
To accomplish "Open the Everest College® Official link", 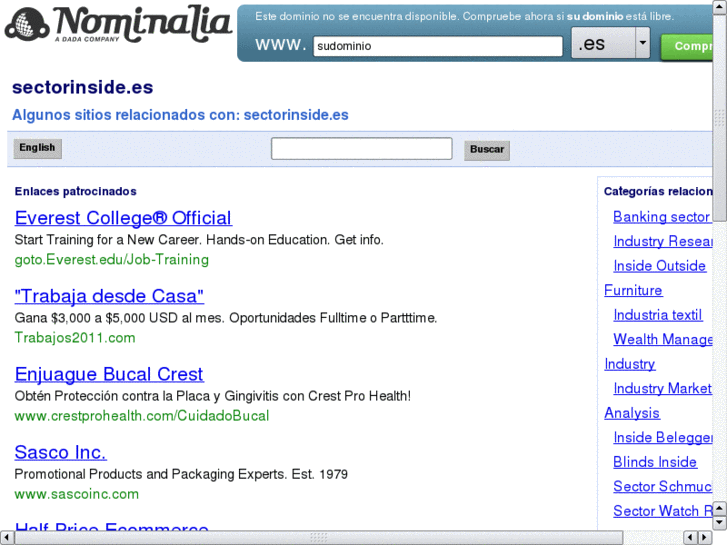I will 123,218.
